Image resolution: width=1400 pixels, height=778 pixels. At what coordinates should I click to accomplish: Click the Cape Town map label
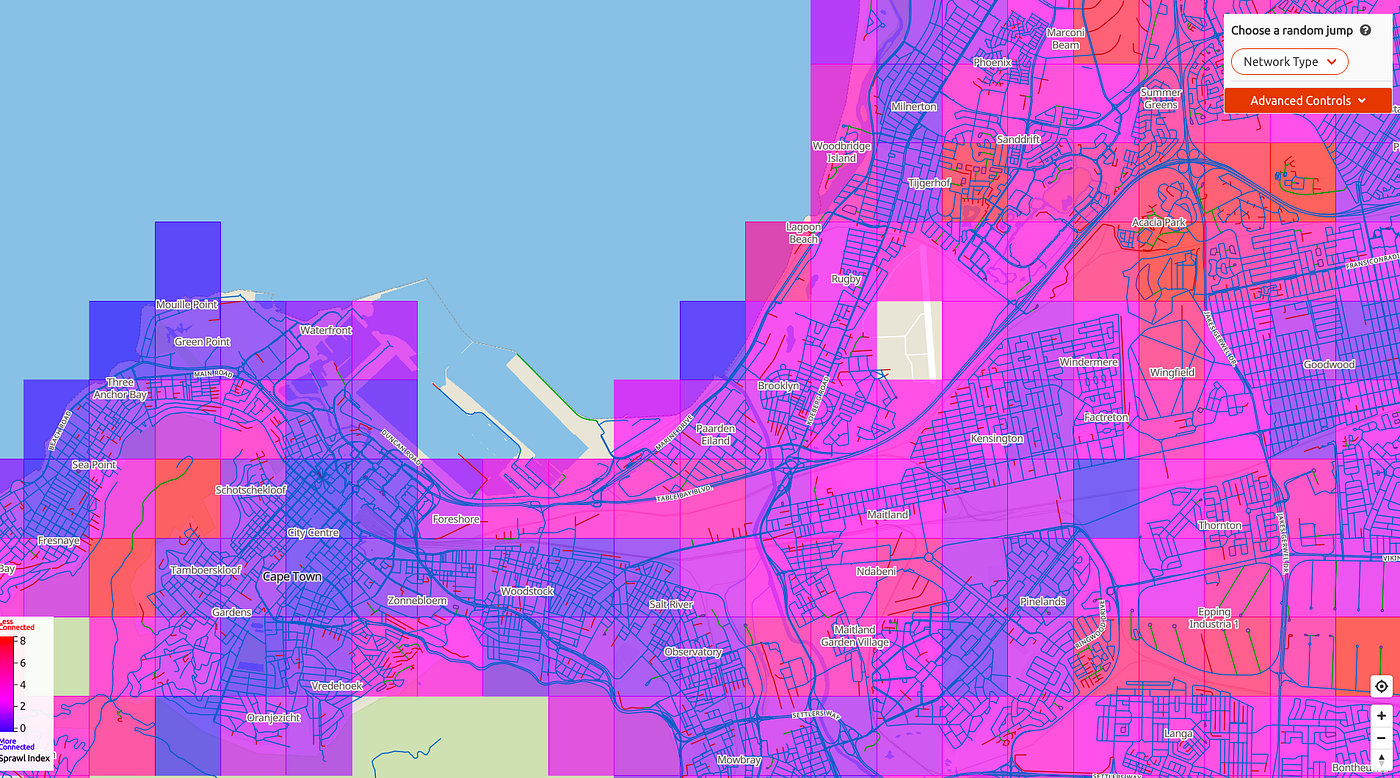coord(291,577)
